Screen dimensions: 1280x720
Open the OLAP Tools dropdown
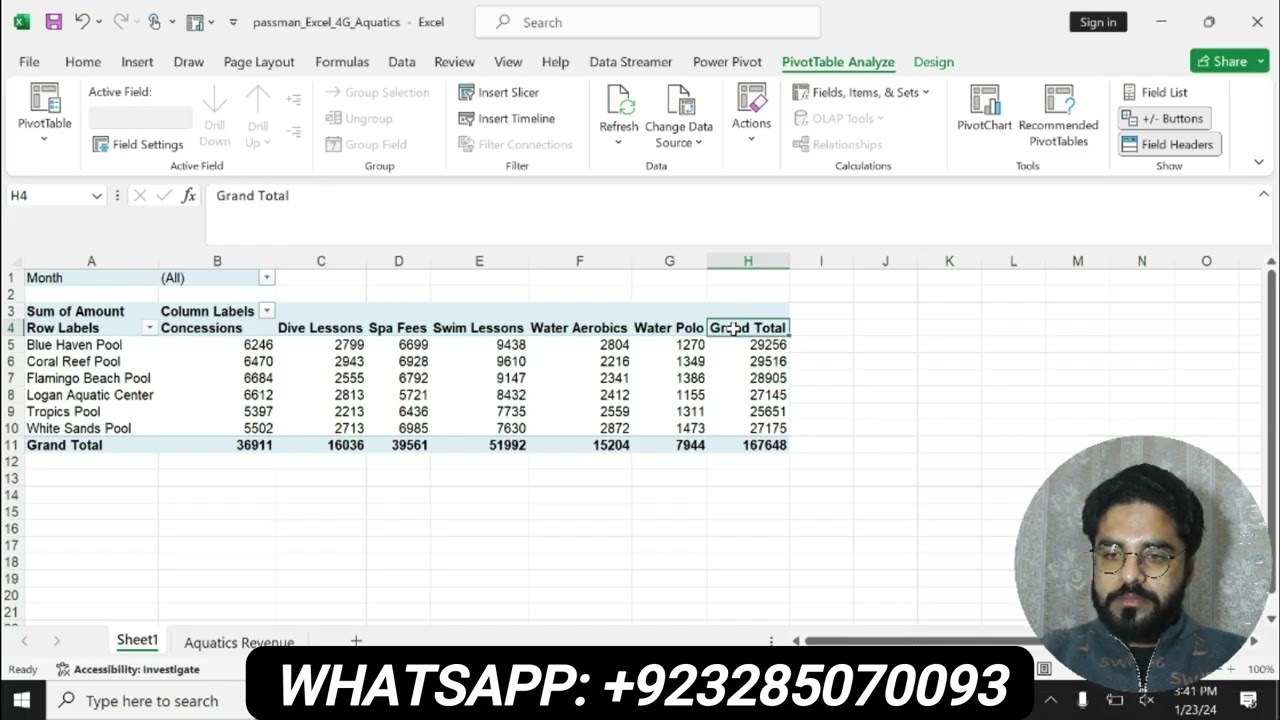839,118
